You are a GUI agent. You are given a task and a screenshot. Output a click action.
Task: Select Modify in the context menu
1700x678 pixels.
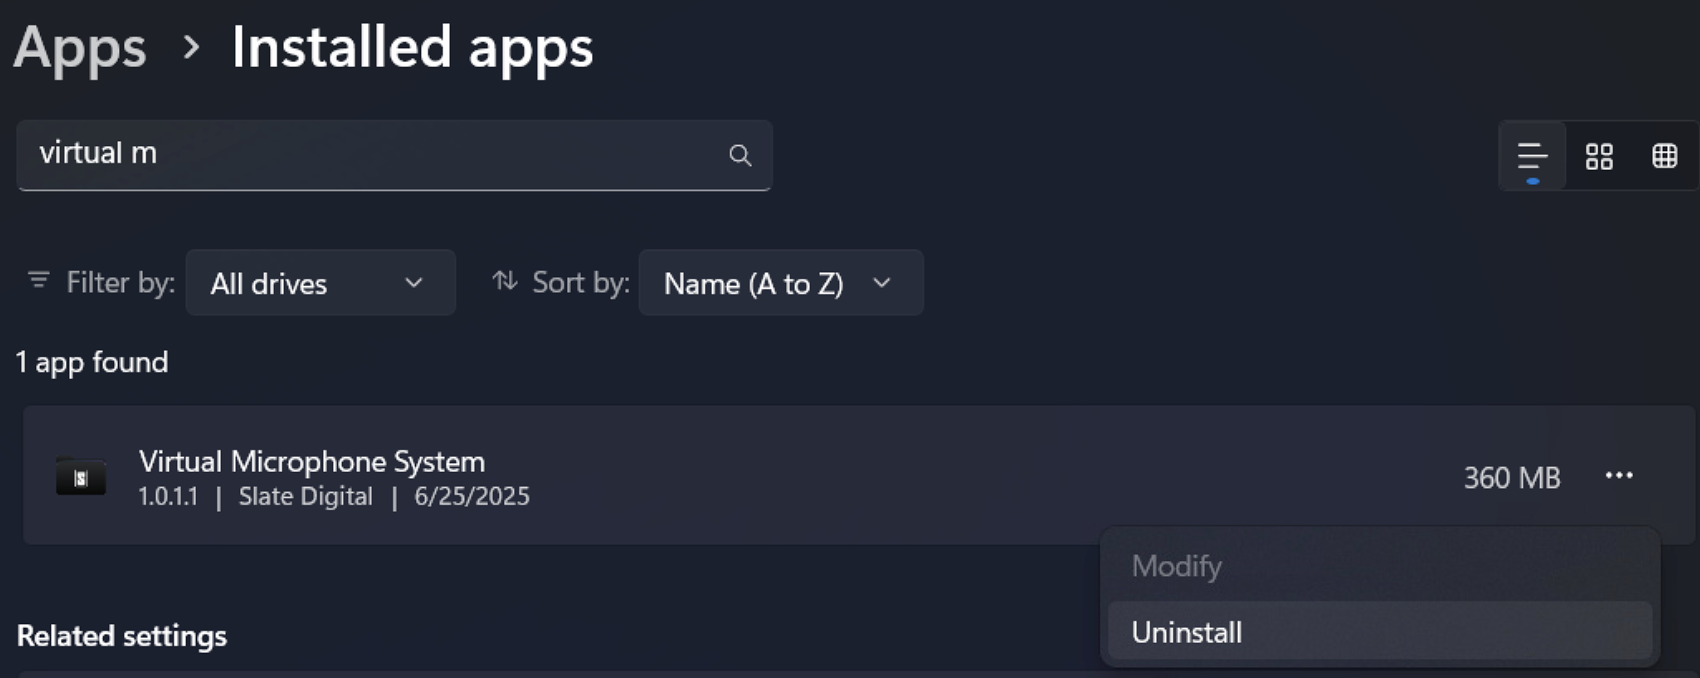[x=1380, y=566]
